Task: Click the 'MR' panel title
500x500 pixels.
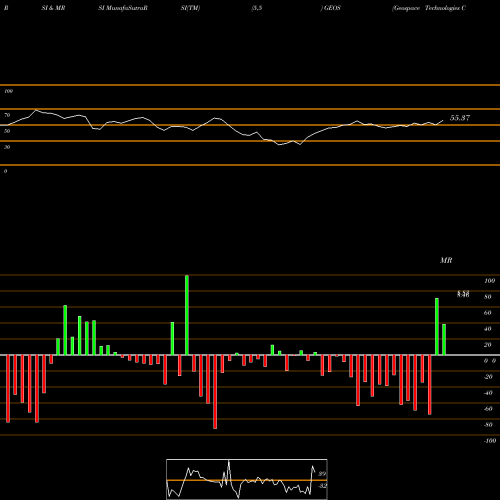Action: [x=446, y=260]
